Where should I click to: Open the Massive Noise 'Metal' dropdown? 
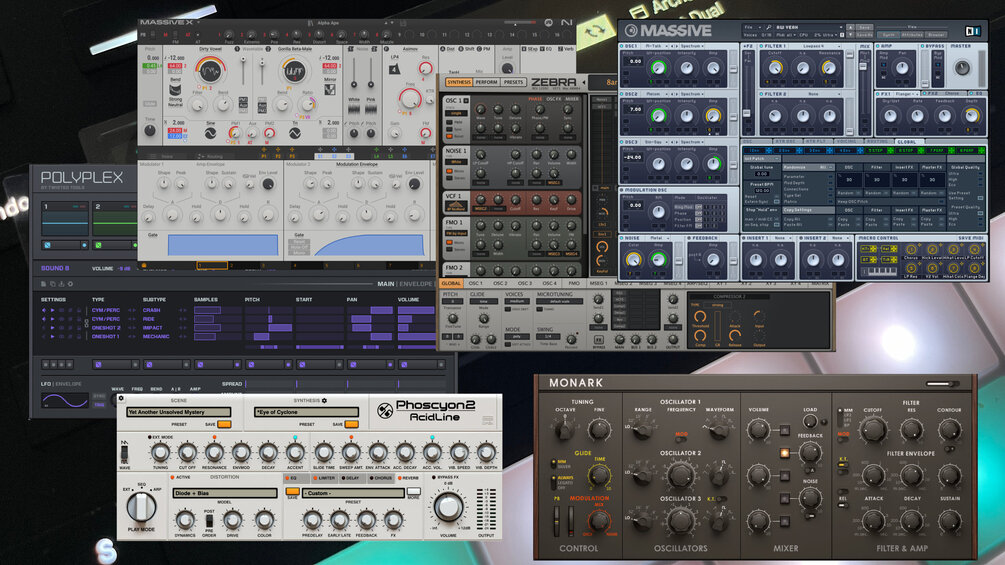[x=658, y=238]
